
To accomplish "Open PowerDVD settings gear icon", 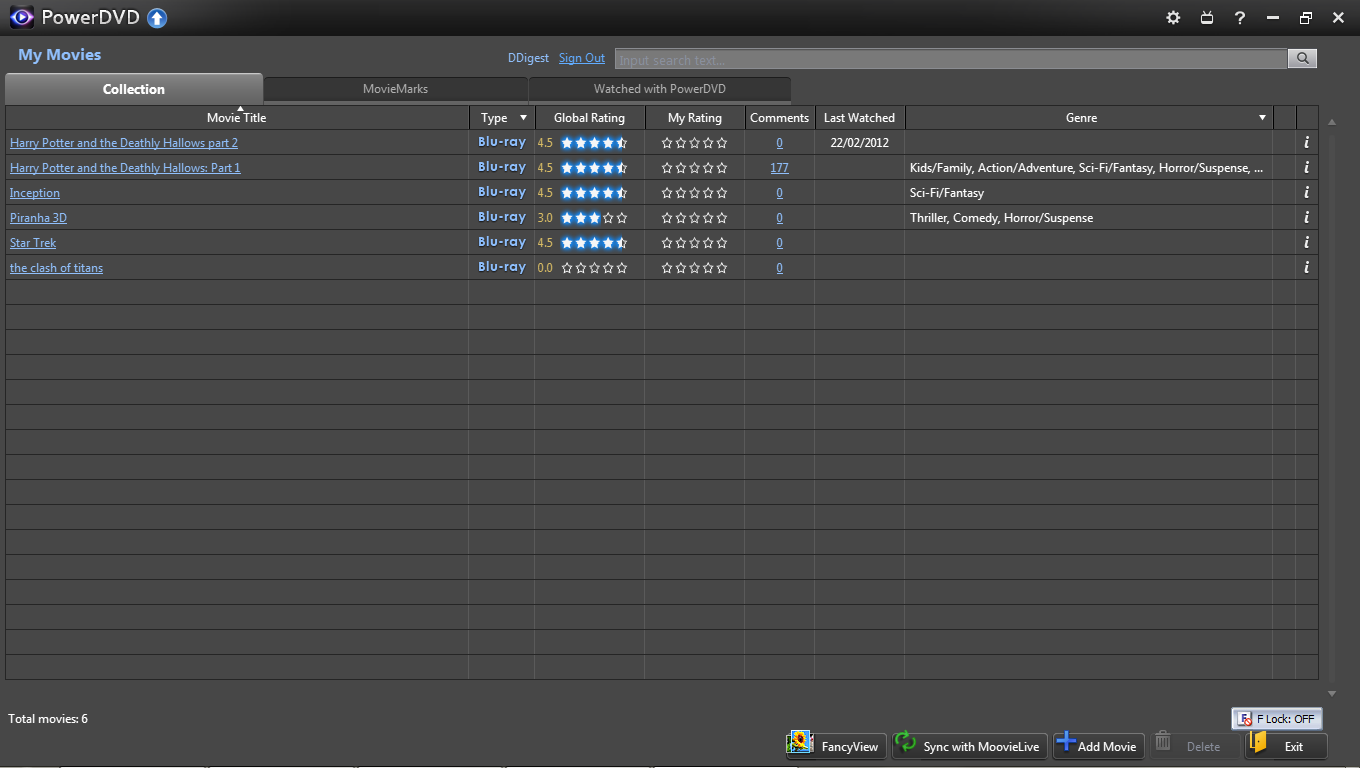I will (x=1173, y=18).
